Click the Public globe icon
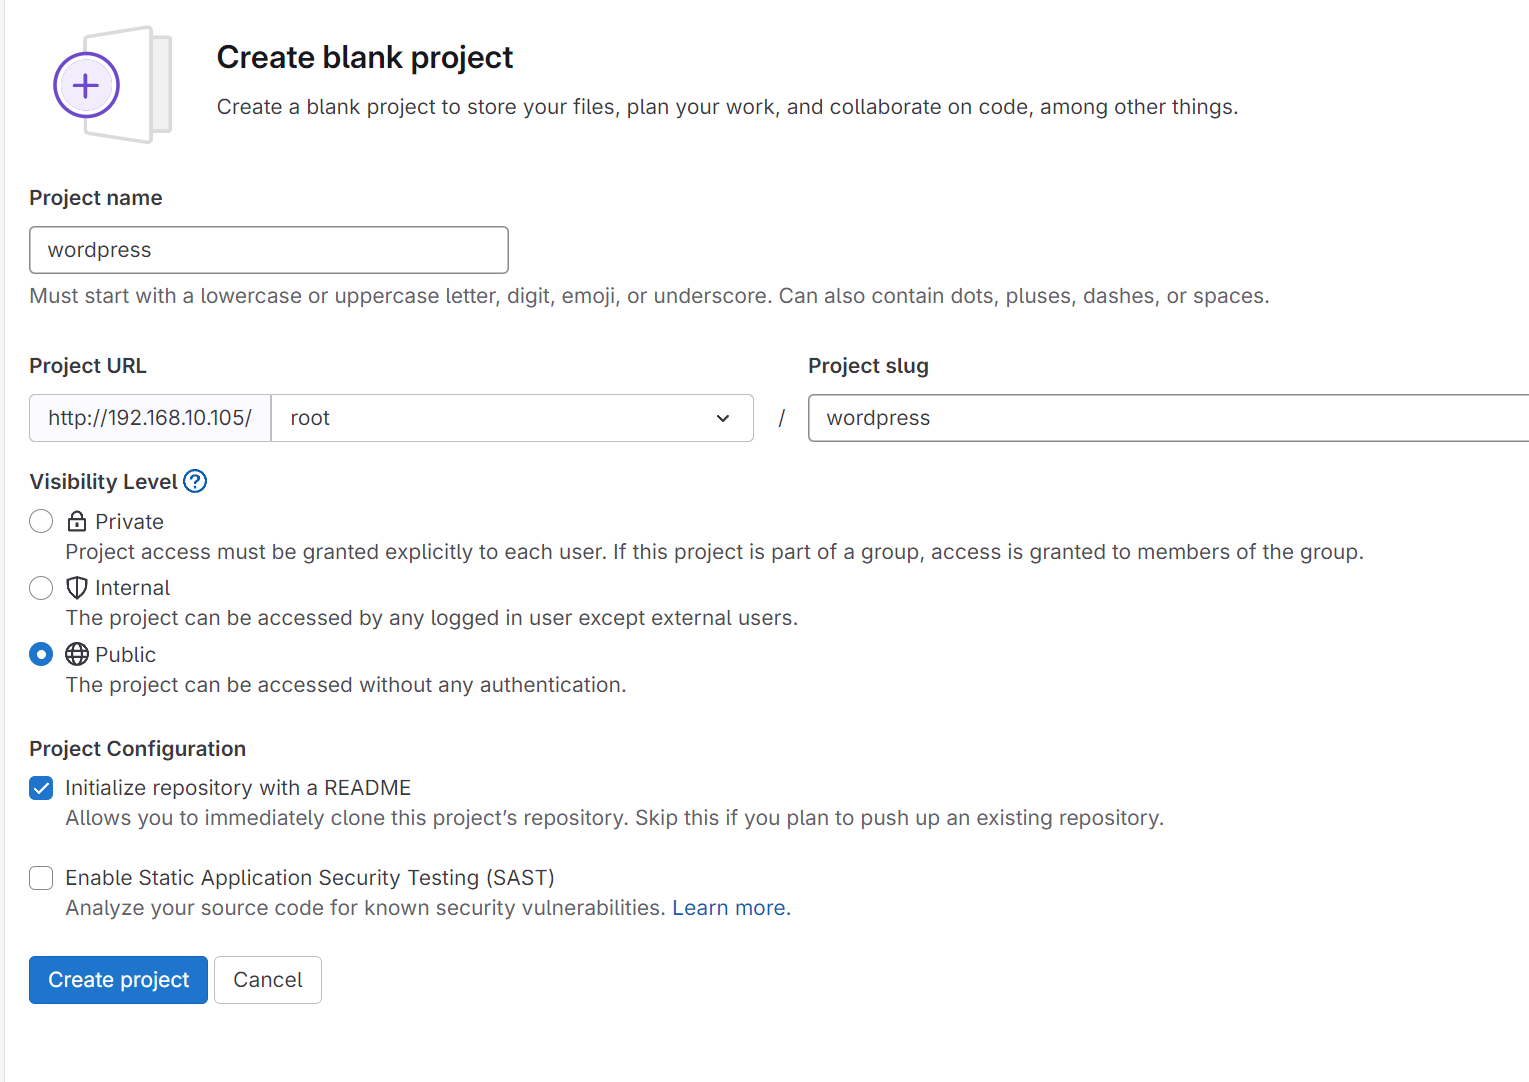This screenshot has width=1529, height=1082. coord(77,654)
